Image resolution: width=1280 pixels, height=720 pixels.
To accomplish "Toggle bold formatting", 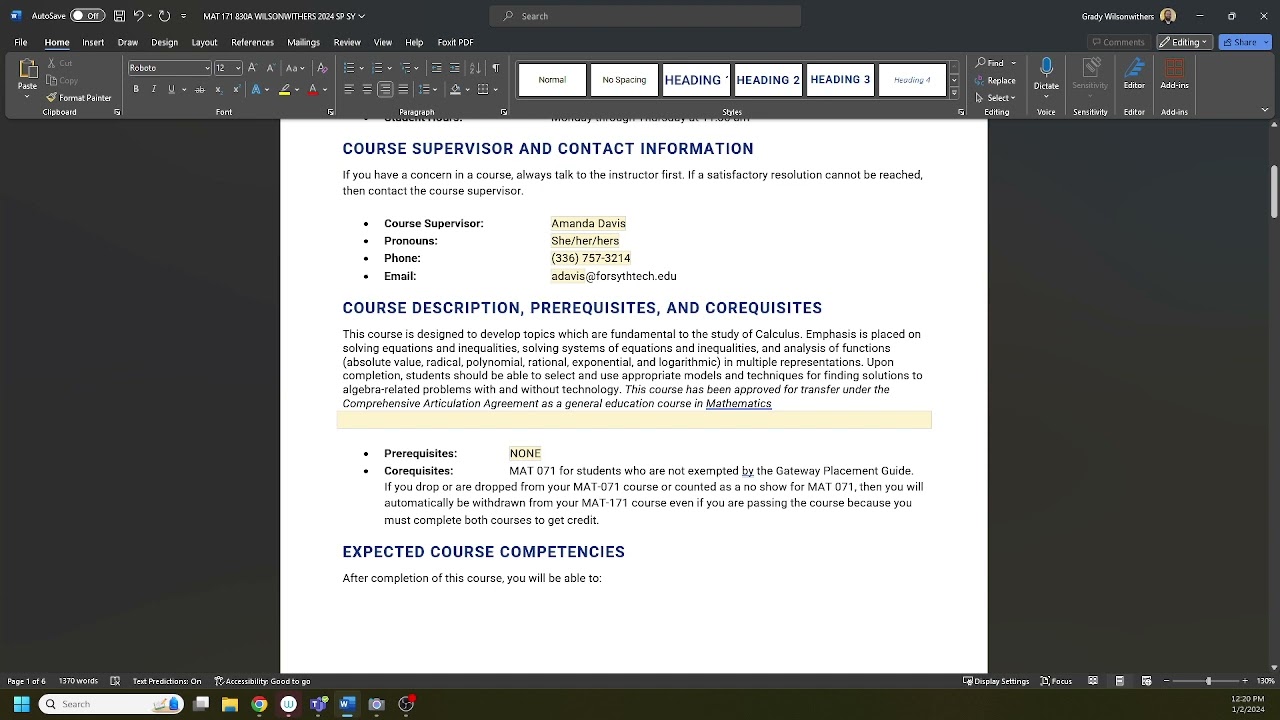I will tap(136, 90).
